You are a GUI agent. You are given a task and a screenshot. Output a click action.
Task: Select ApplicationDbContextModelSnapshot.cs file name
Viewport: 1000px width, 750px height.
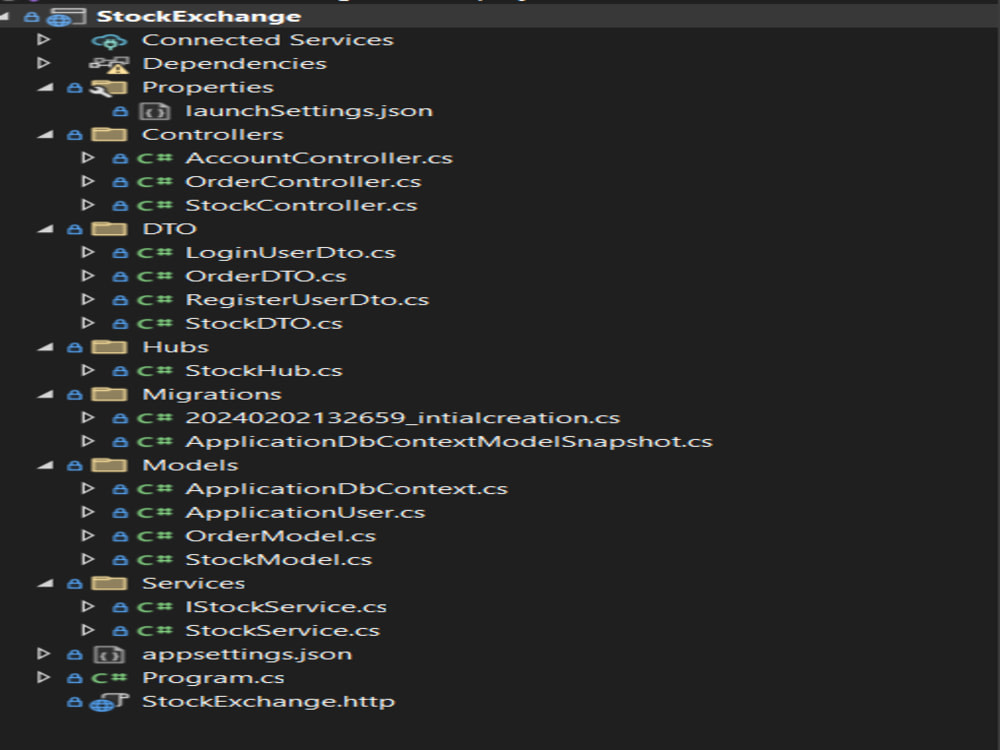click(x=448, y=441)
